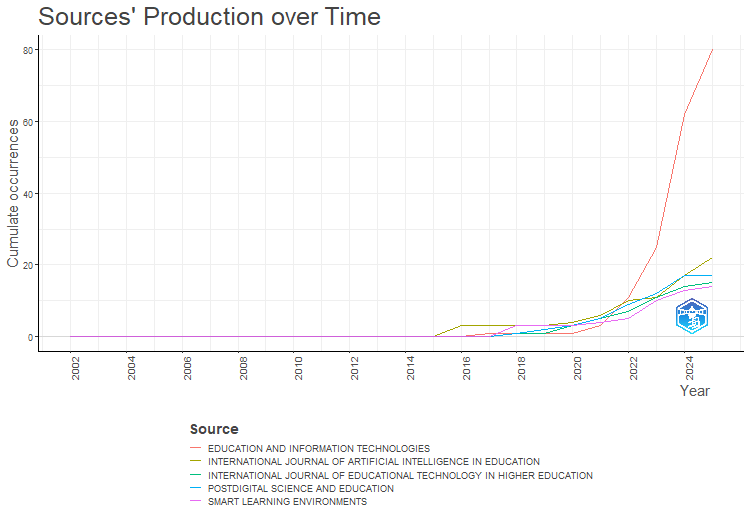Click International Journal of Educational Technology in Higher Education label
The image size is (750, 525).
pos(400,476)
